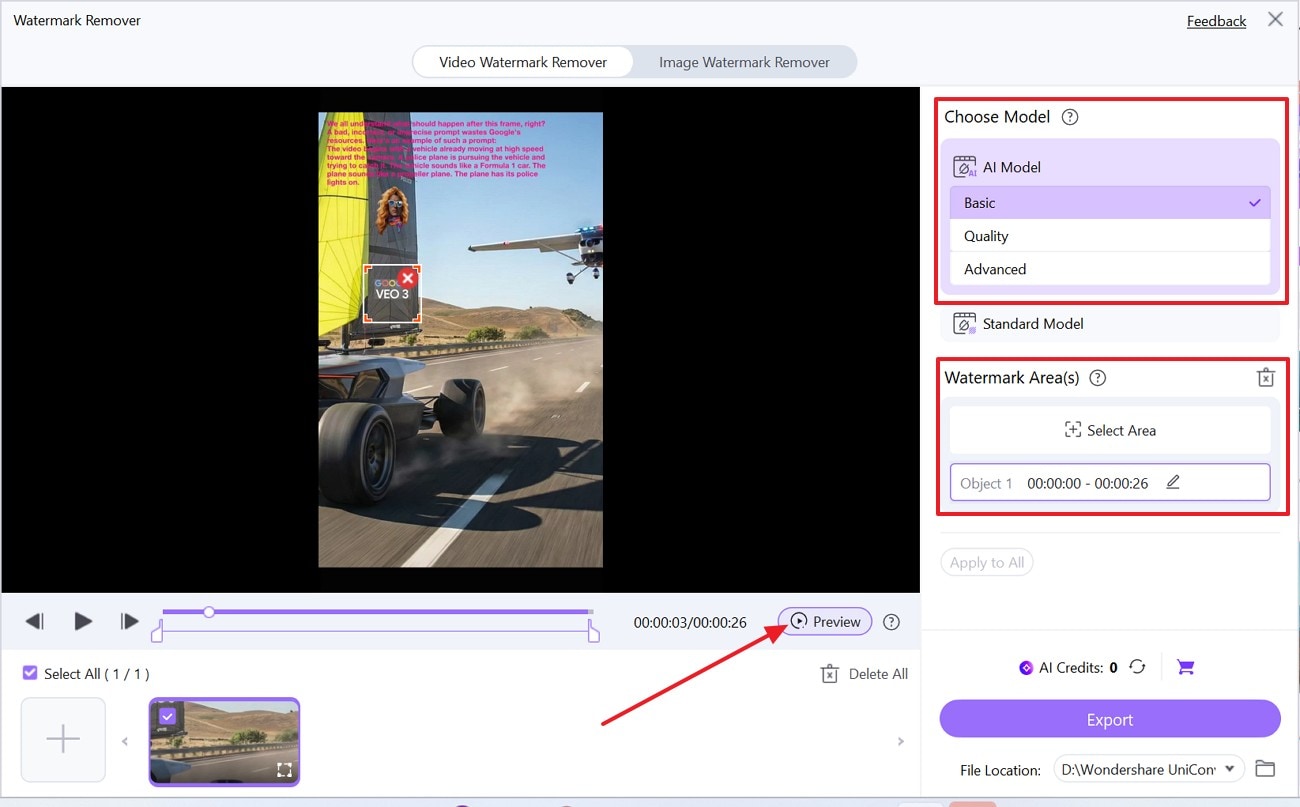Click the Export button
Screen dimensions: 1300x807
coord(1109,719)
